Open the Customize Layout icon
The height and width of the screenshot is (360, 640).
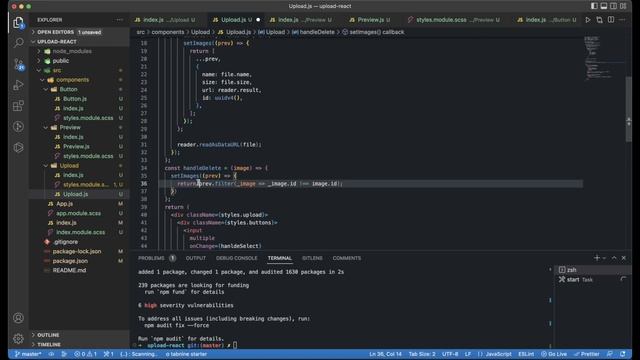[x=623, y=6]
